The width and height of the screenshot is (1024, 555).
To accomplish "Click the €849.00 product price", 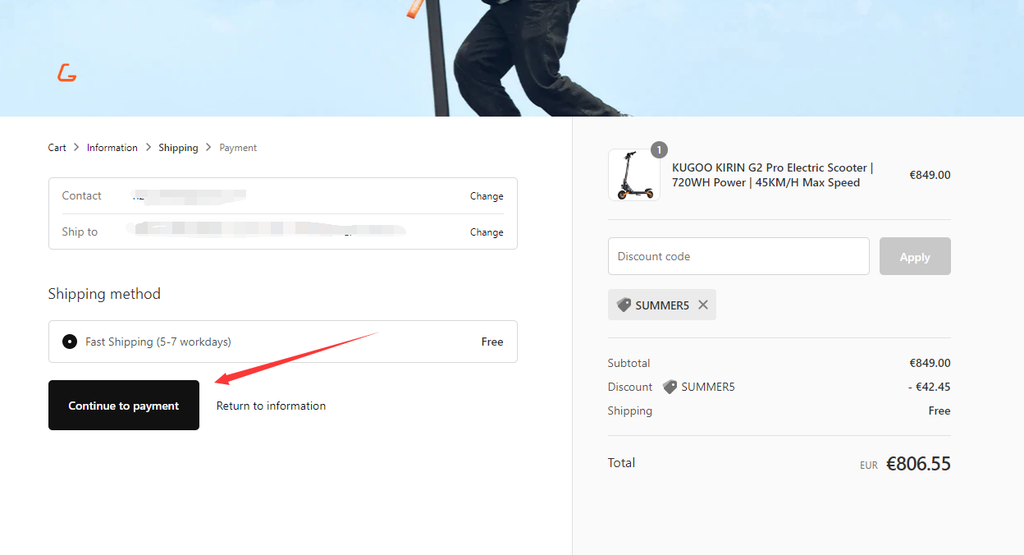I will [930, 175].
